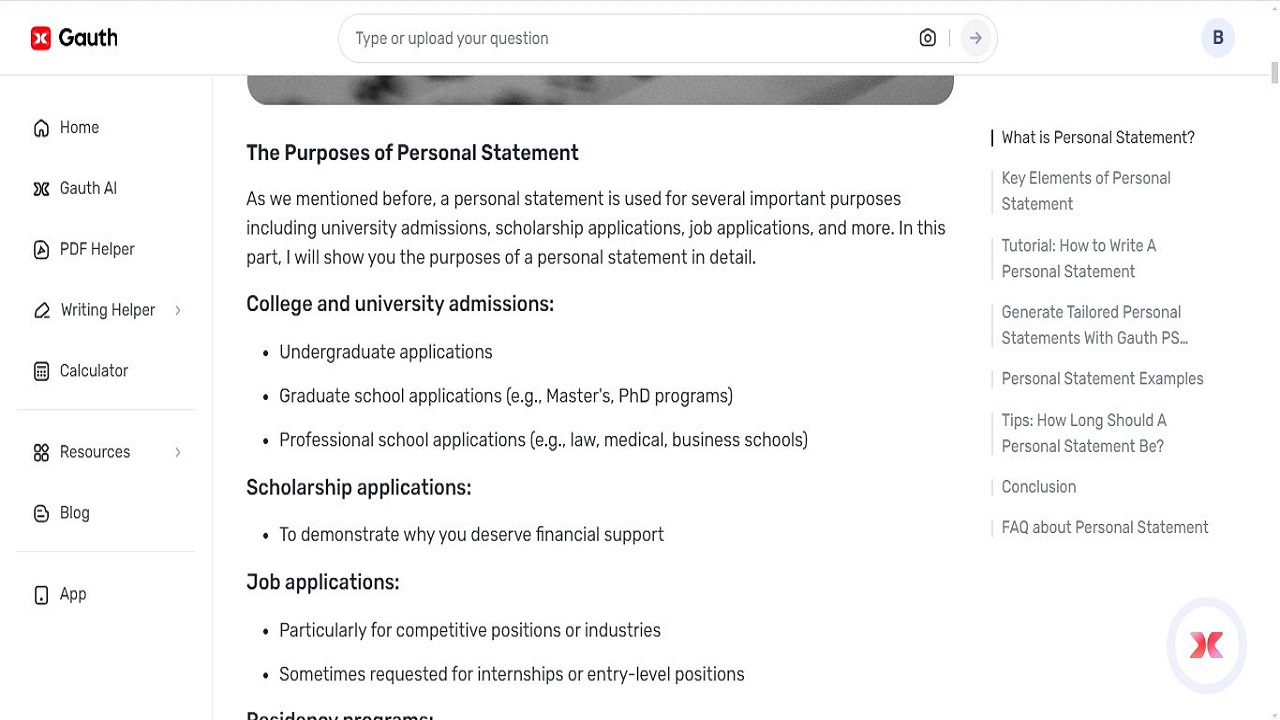The image size is (1280, 720).
Task: Click the App icon in the sidebar
Action: (x=72, y=594)
